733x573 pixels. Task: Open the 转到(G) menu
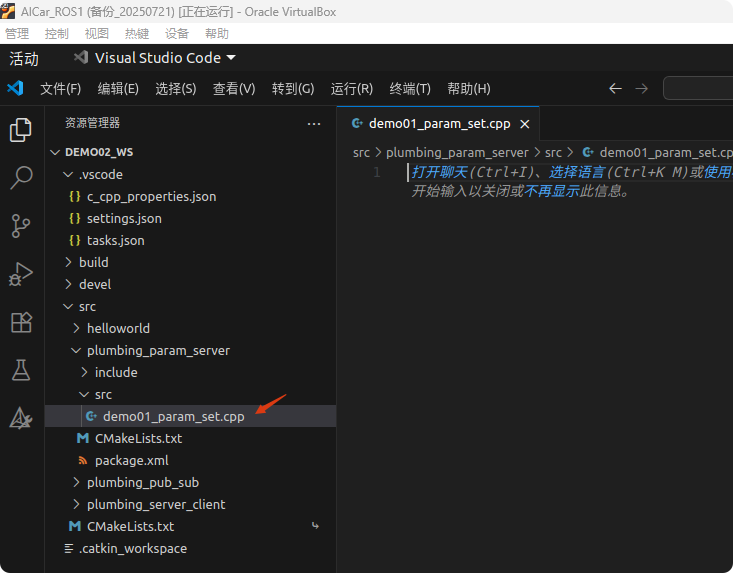pos(293,88)
